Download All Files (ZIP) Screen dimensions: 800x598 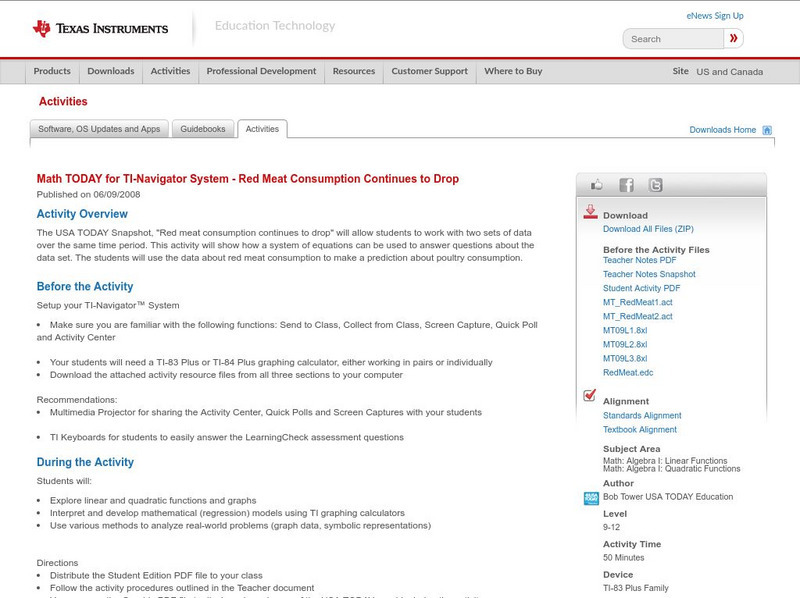[648, 229]
